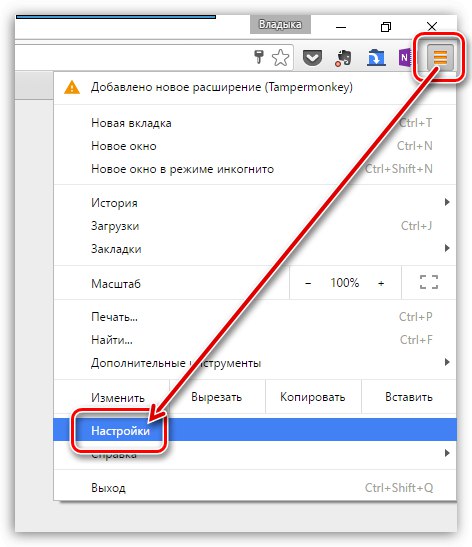472x547 pixels.
Task: Click the 100% zoom value
Action: (345, 283)
